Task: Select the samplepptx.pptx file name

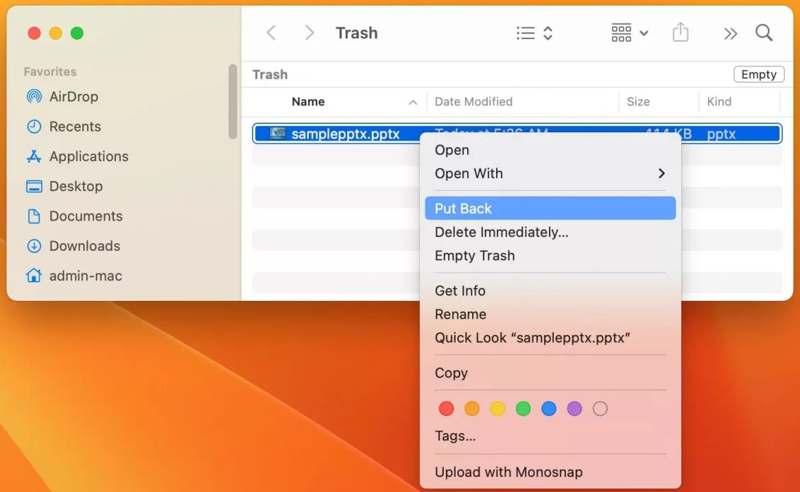Action: pyautogui.click(x=345, y=134)
